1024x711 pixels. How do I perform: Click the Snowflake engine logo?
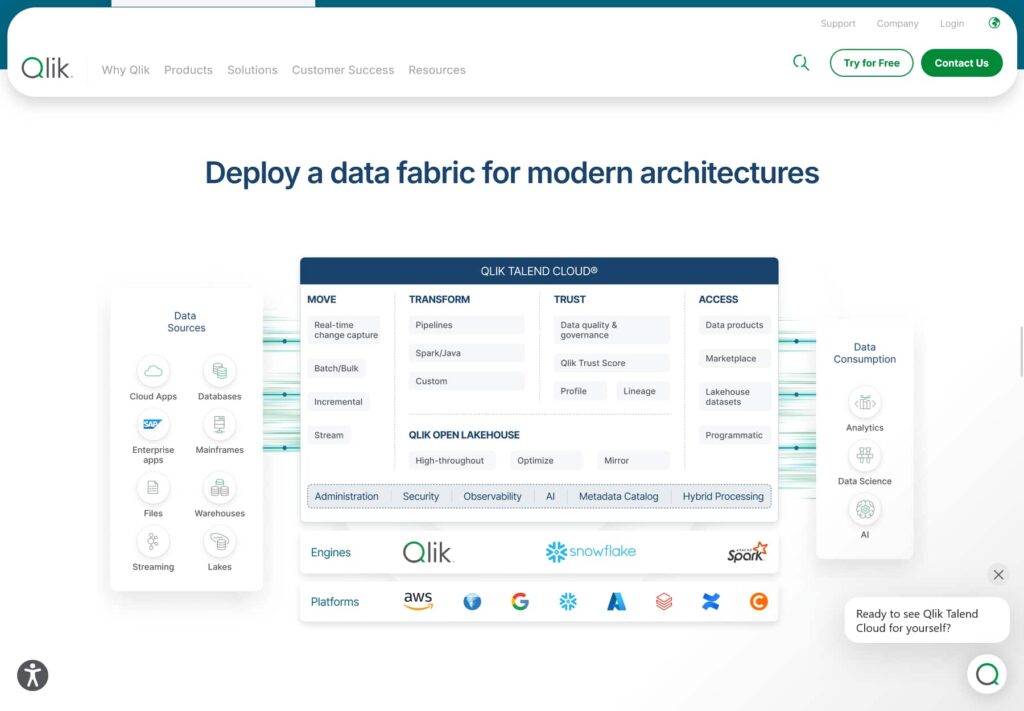pos(590,552)
